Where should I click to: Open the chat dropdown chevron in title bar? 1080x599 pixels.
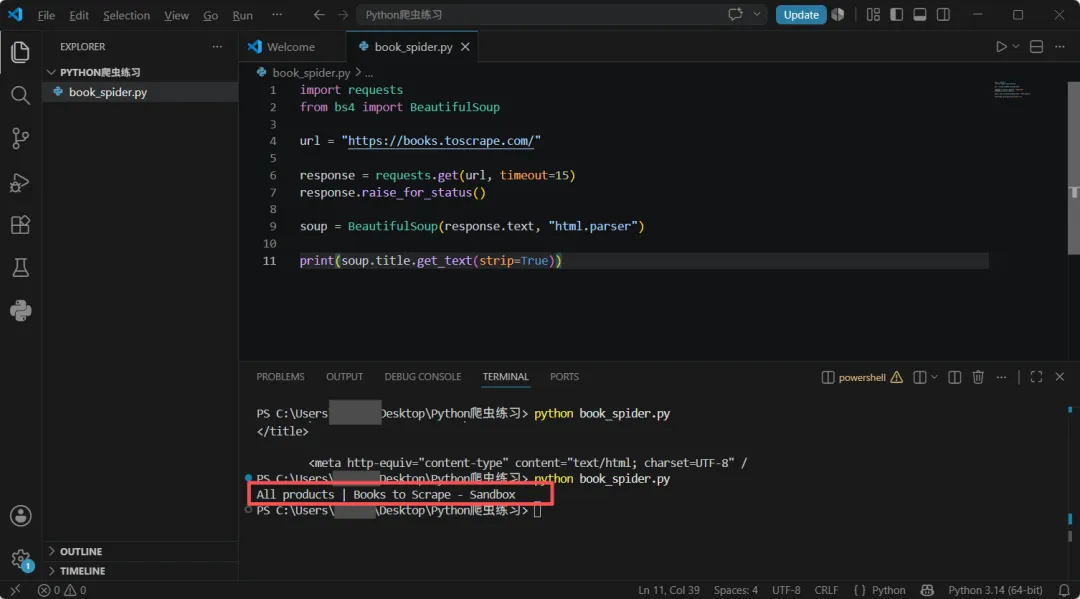(756, 14)
